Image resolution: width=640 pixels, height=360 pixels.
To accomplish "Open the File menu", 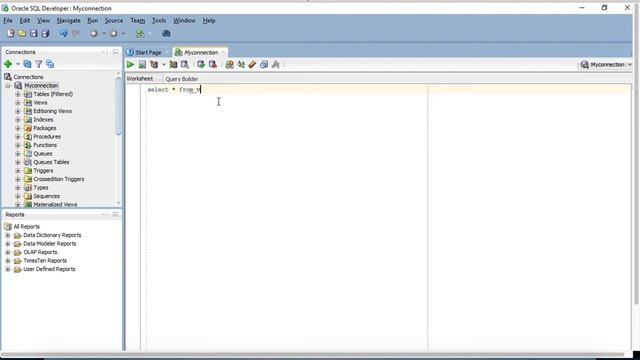I will pyautogui.click(x=8, y=20).
